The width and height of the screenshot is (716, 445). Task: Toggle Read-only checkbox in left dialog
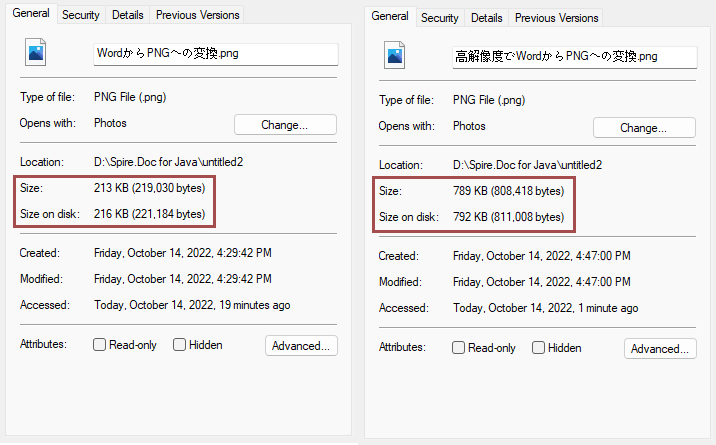(x=99, y=345)
